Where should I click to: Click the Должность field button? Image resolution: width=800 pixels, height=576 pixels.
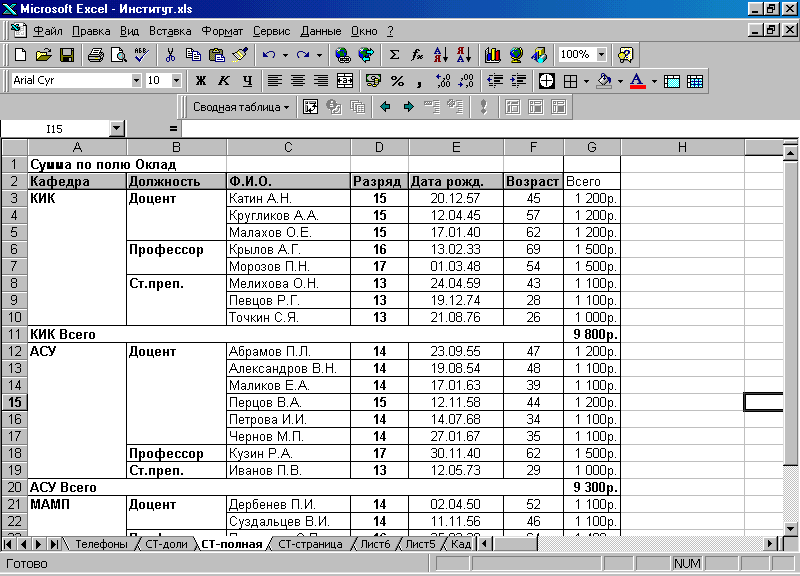coord(176,181)
